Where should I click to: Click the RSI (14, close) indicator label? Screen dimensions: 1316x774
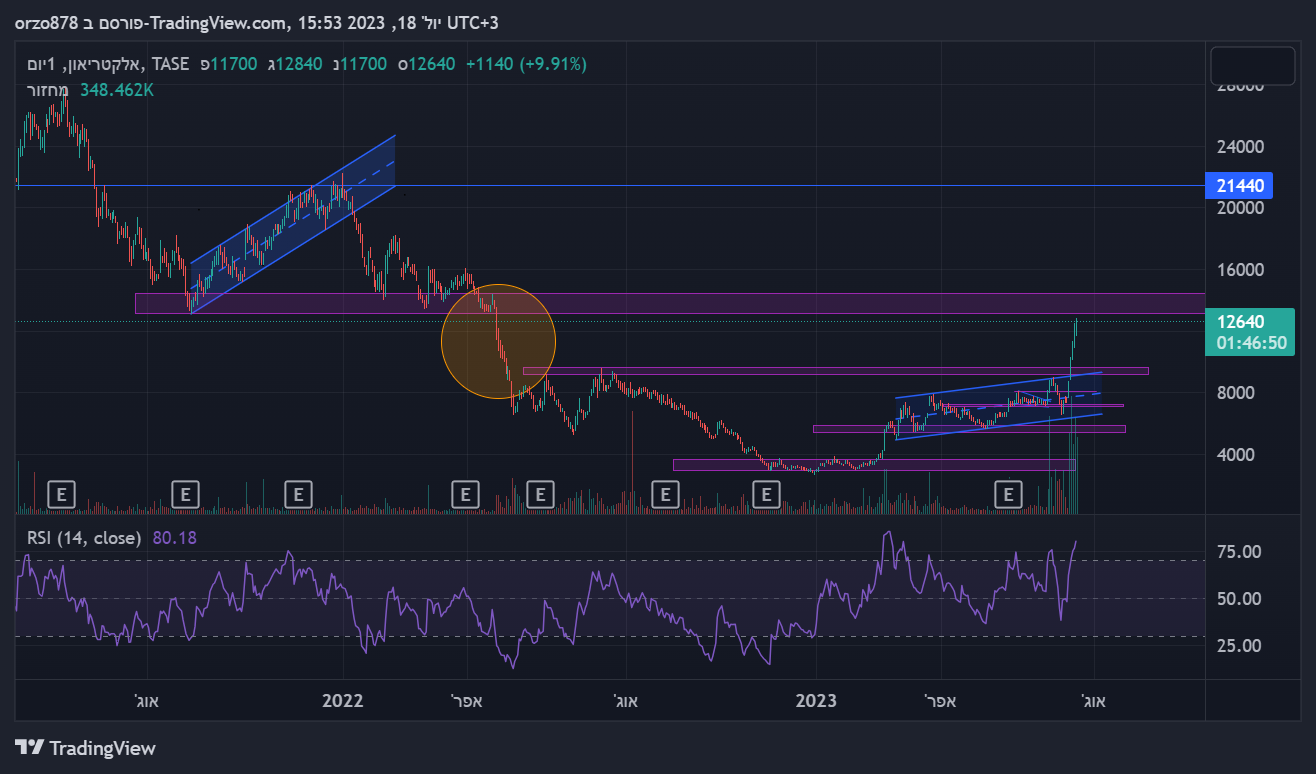(x=84, y=538)
